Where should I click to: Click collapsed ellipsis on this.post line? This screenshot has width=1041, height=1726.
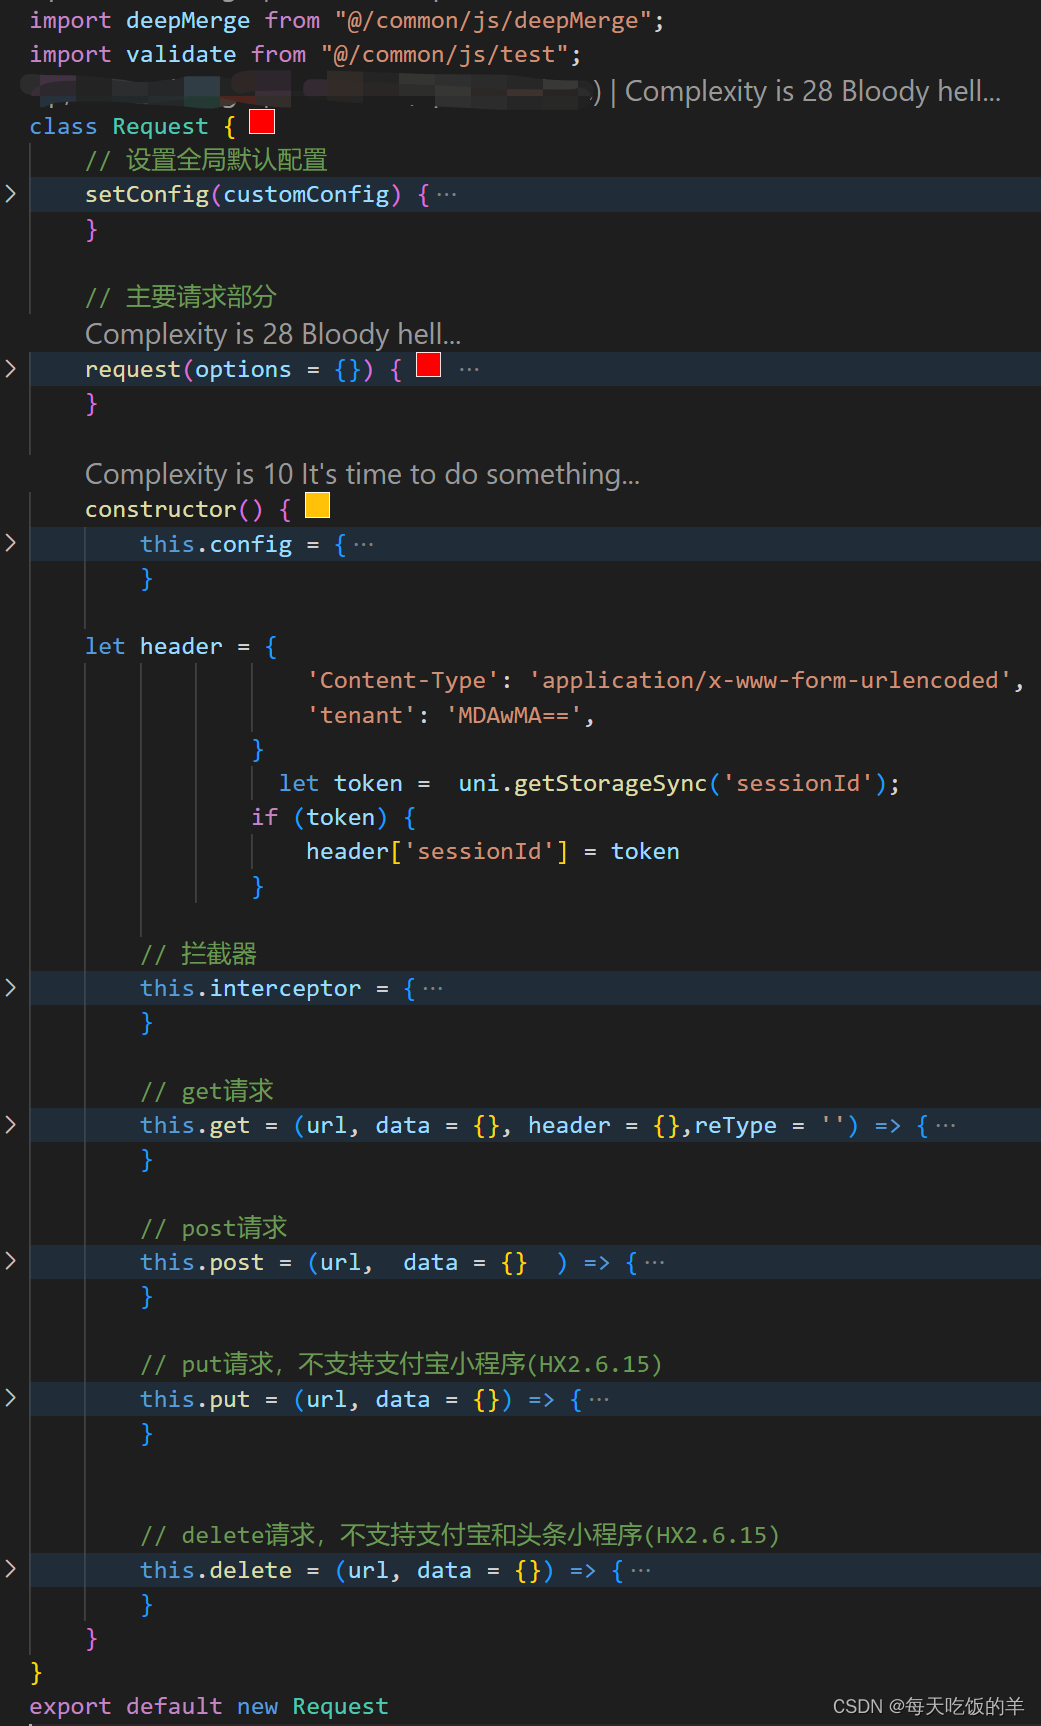[654, 1263]
